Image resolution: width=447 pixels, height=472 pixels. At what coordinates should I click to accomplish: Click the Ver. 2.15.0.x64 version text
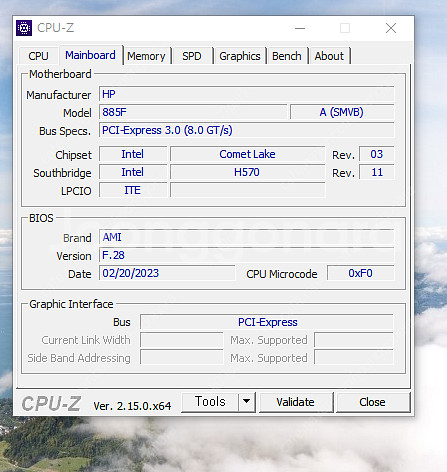coord(132,406)
